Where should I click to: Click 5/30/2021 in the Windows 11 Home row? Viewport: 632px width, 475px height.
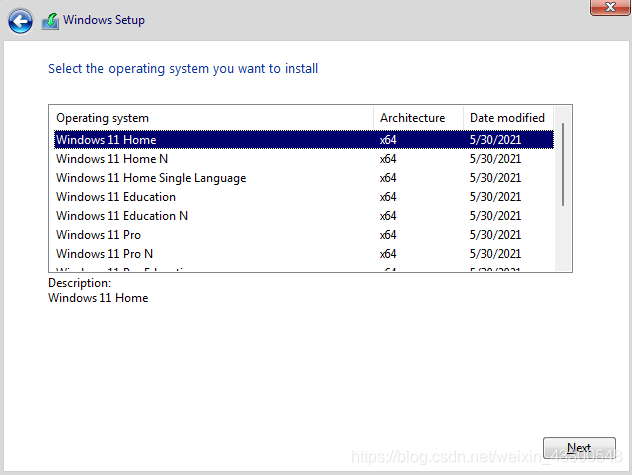[x=495, y=140]
